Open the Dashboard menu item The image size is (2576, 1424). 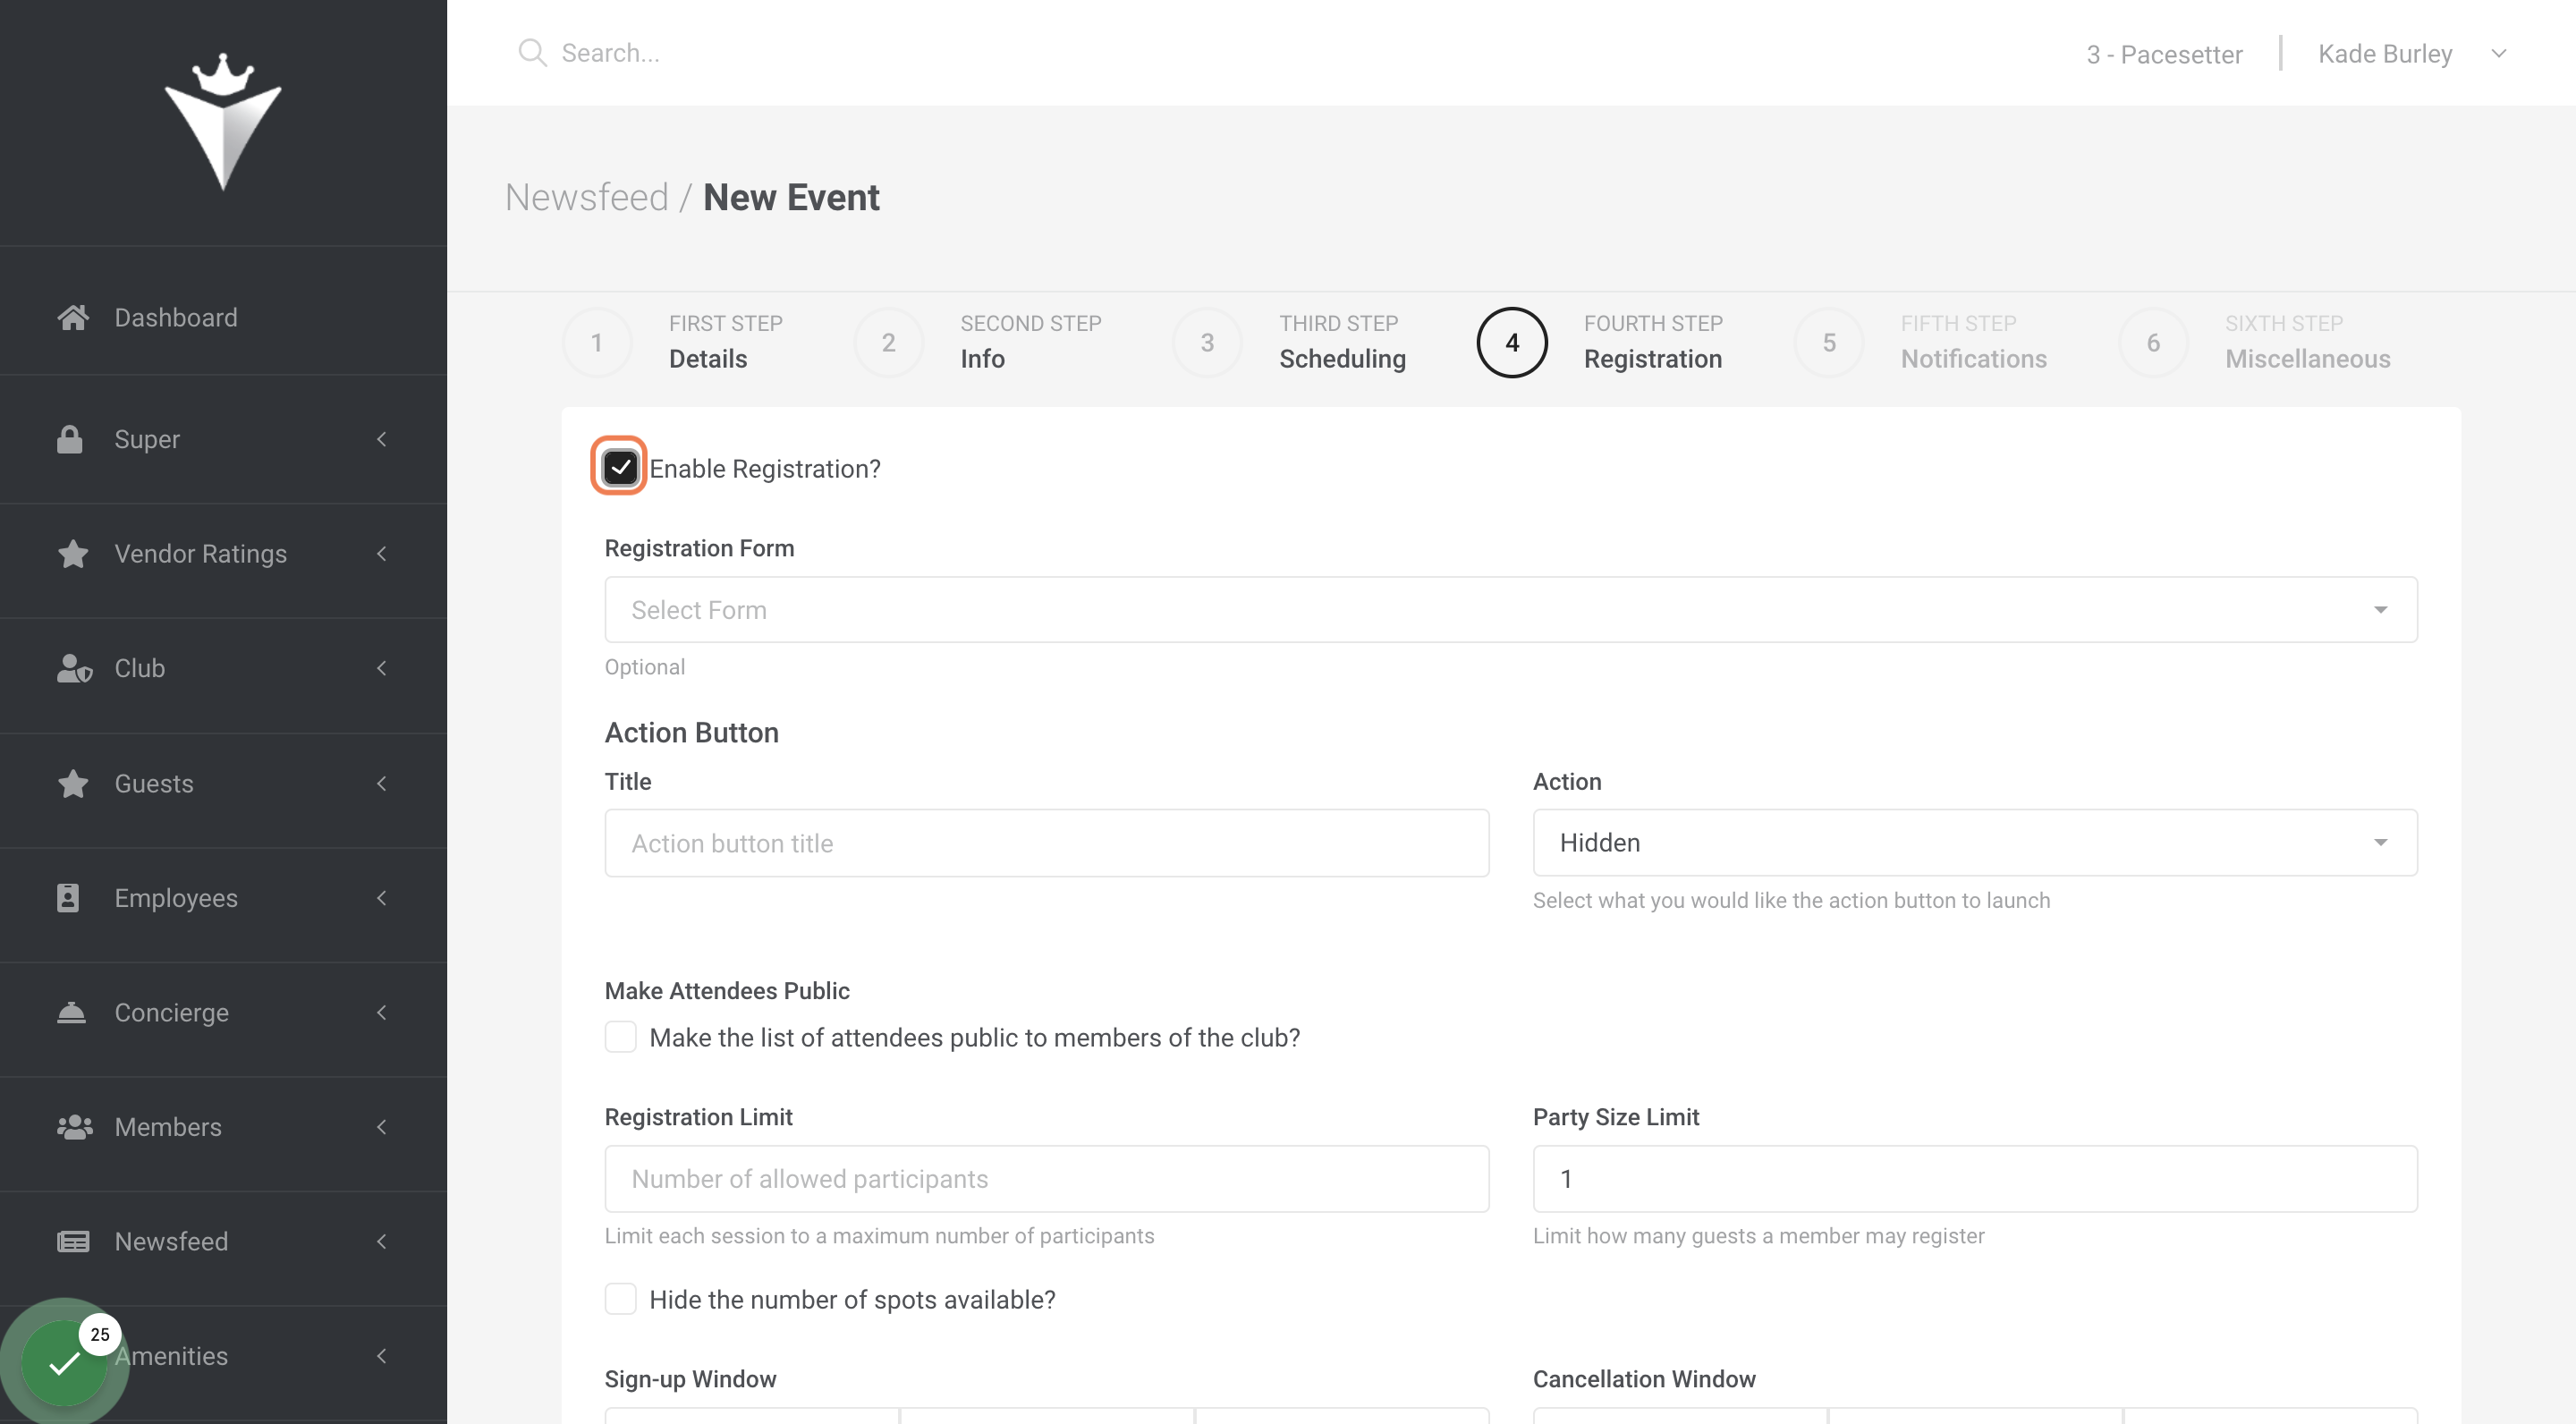pos(223,317)
